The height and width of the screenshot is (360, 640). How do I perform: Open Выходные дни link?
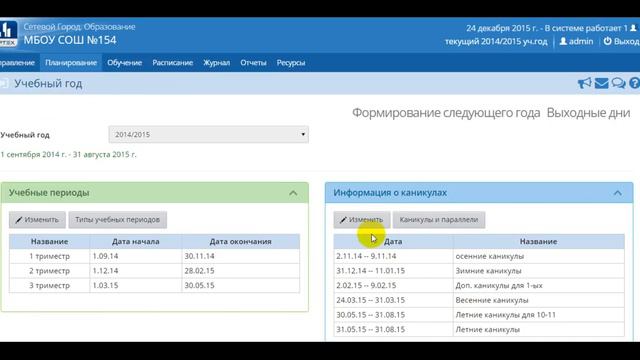point(588,113)
